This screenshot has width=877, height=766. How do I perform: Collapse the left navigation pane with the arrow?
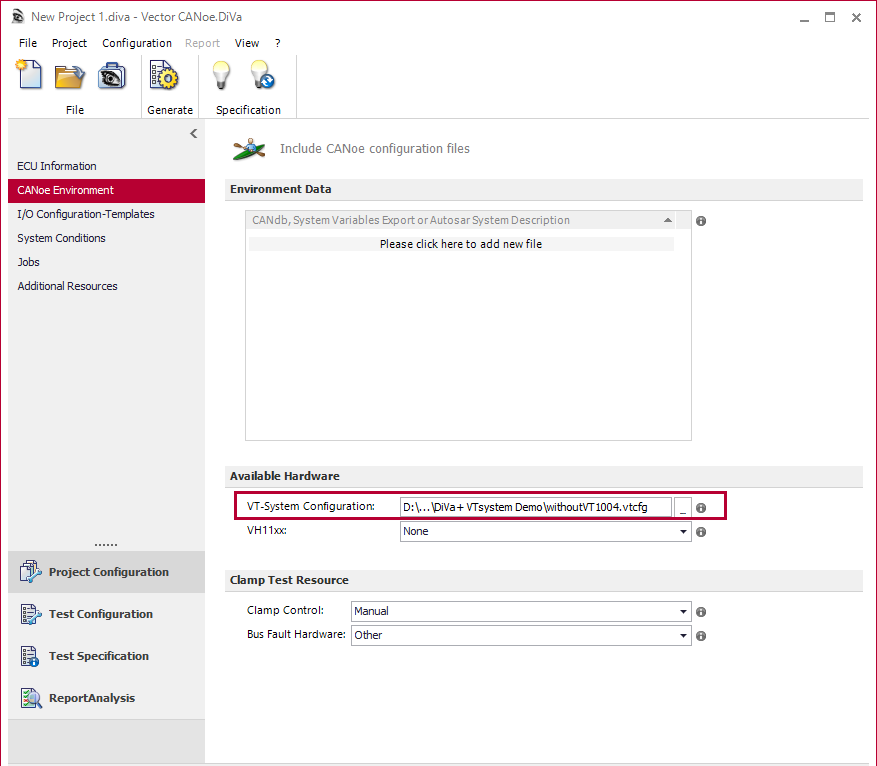[194, 134]
